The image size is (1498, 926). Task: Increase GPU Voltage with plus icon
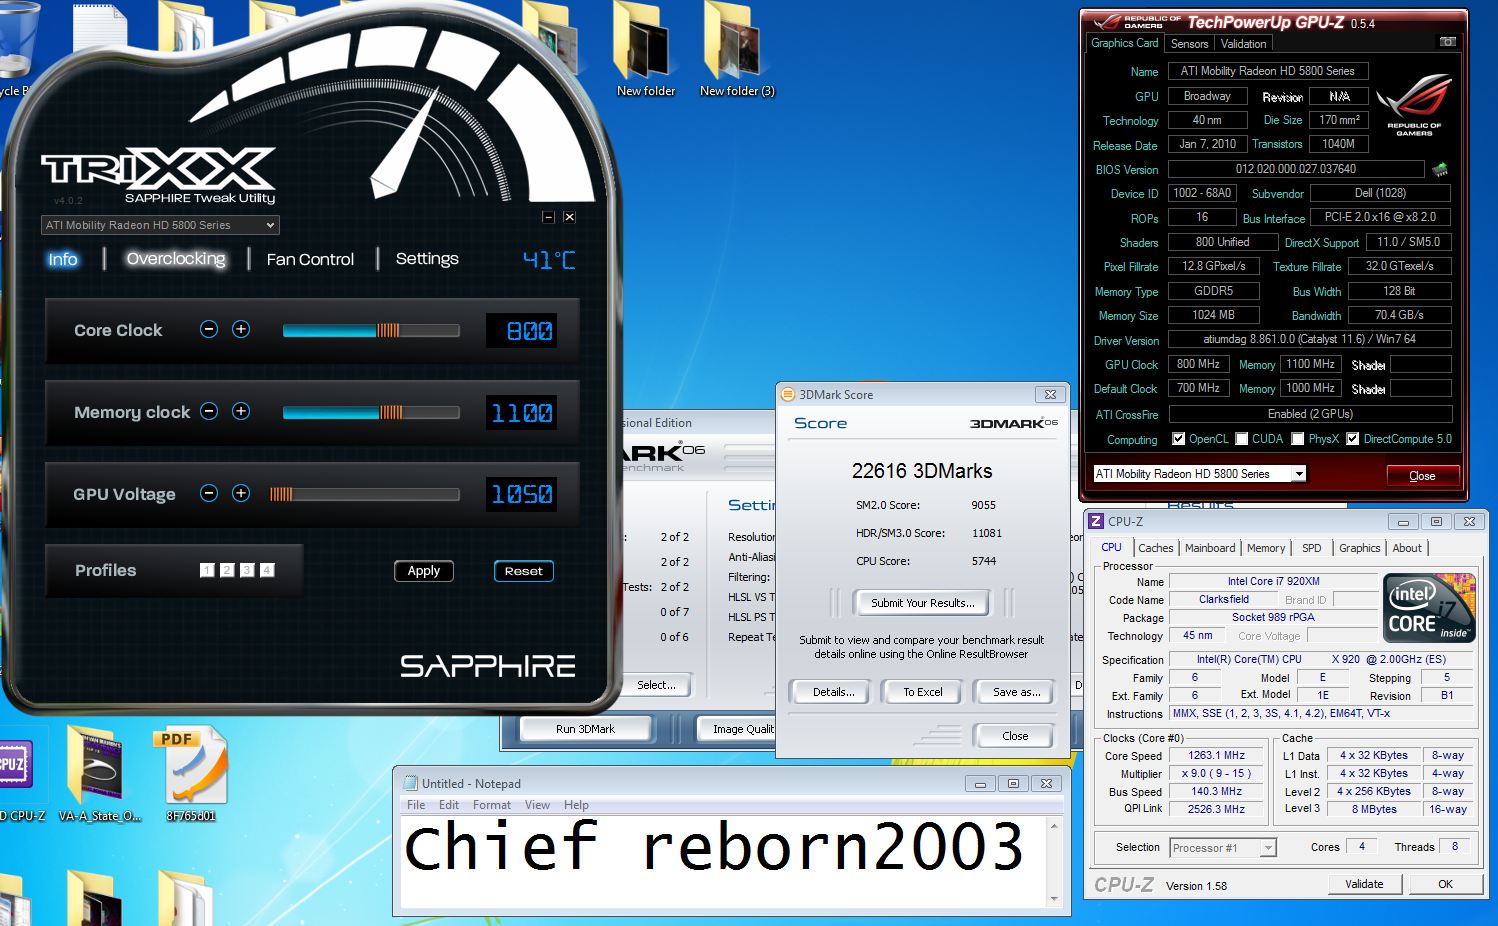pyautogui.click(x=241, y=493)
